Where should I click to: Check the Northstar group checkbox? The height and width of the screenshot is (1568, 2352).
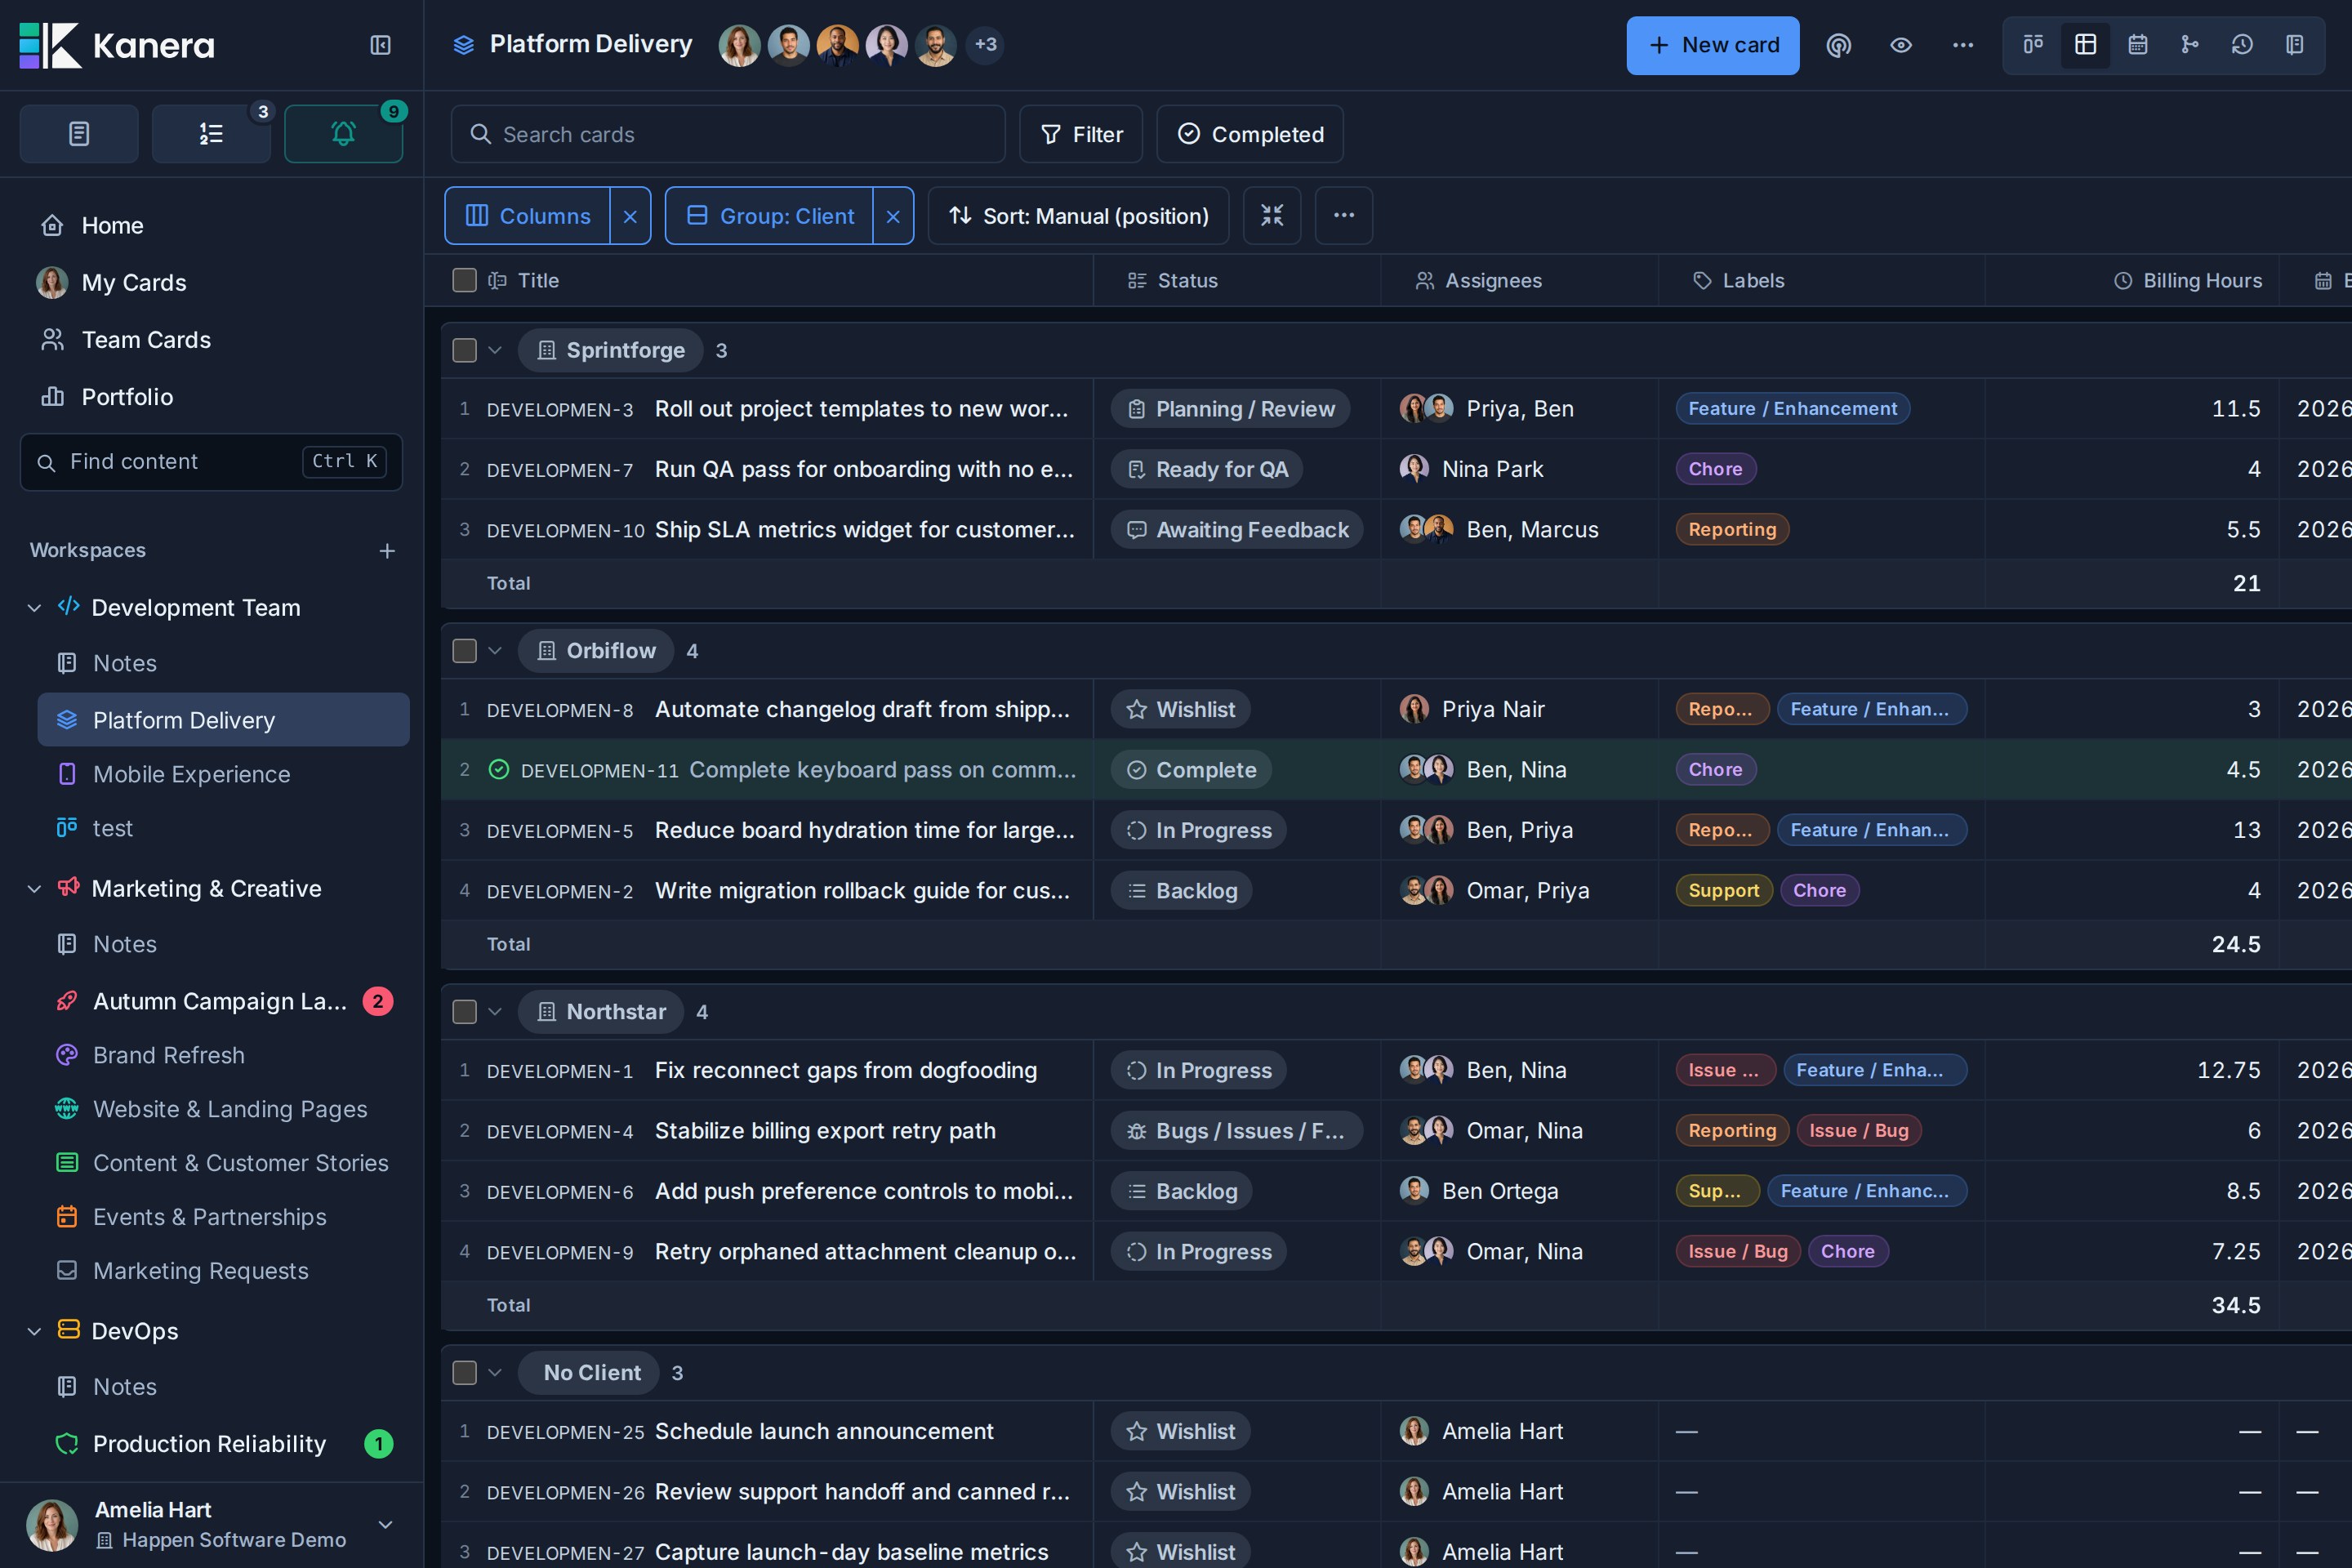point(464,1012)
